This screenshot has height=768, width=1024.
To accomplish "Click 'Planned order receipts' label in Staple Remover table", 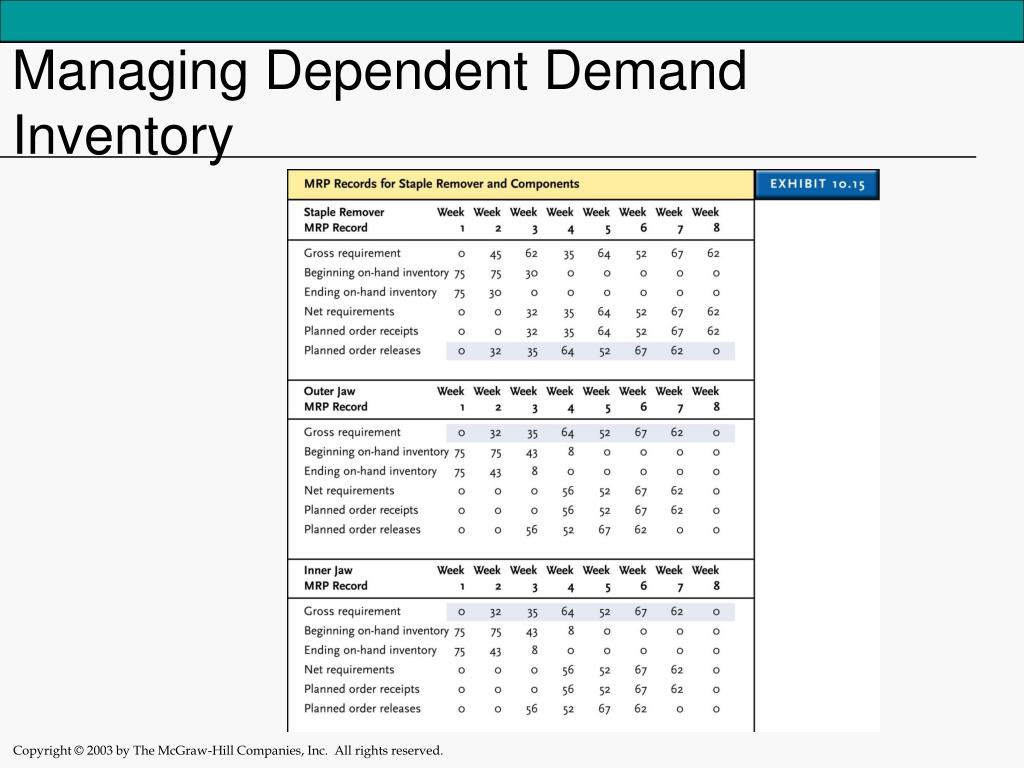I will [x=360, y=331].
